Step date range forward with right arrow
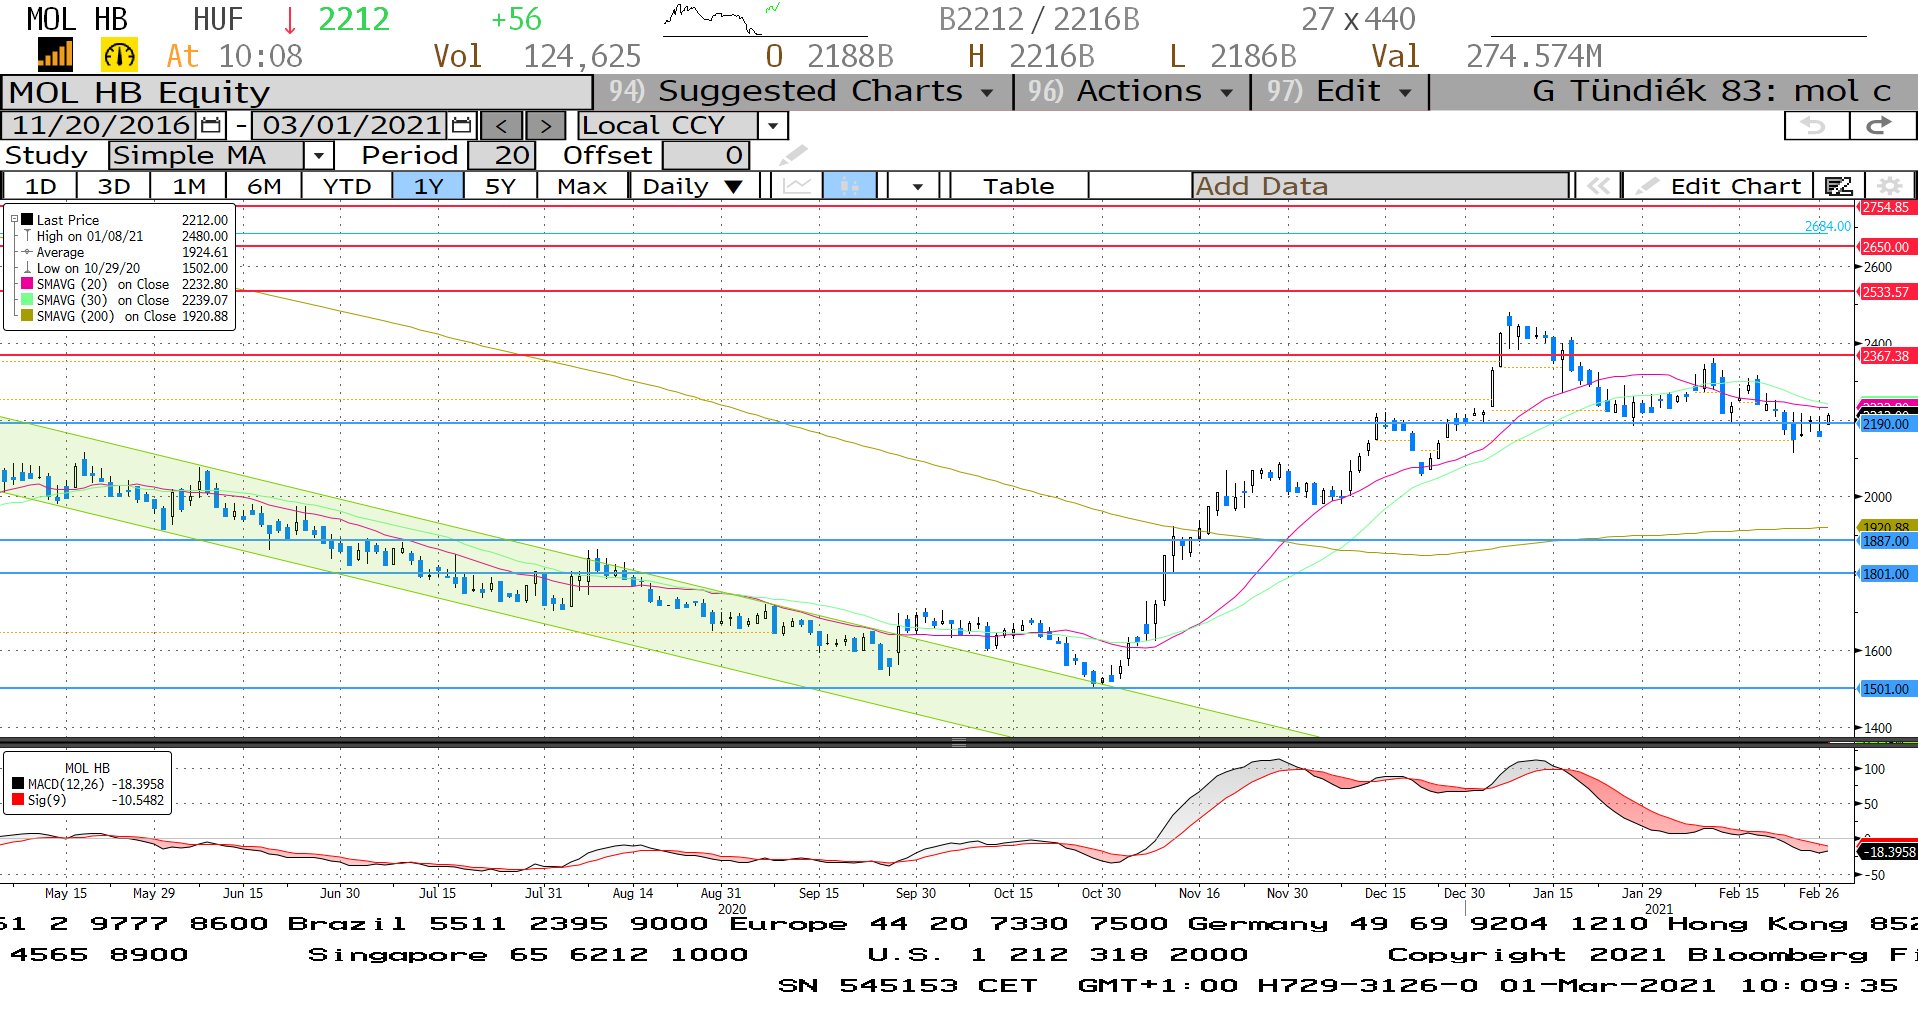 pos(545,126)
